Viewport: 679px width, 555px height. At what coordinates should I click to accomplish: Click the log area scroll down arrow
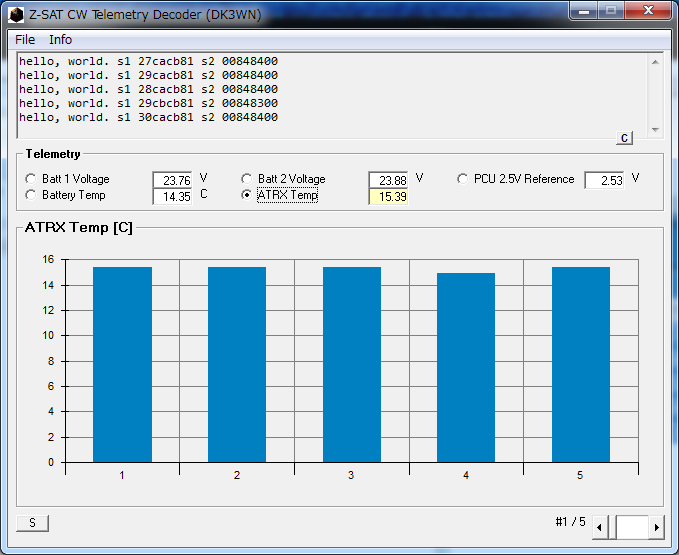(655, 129)
